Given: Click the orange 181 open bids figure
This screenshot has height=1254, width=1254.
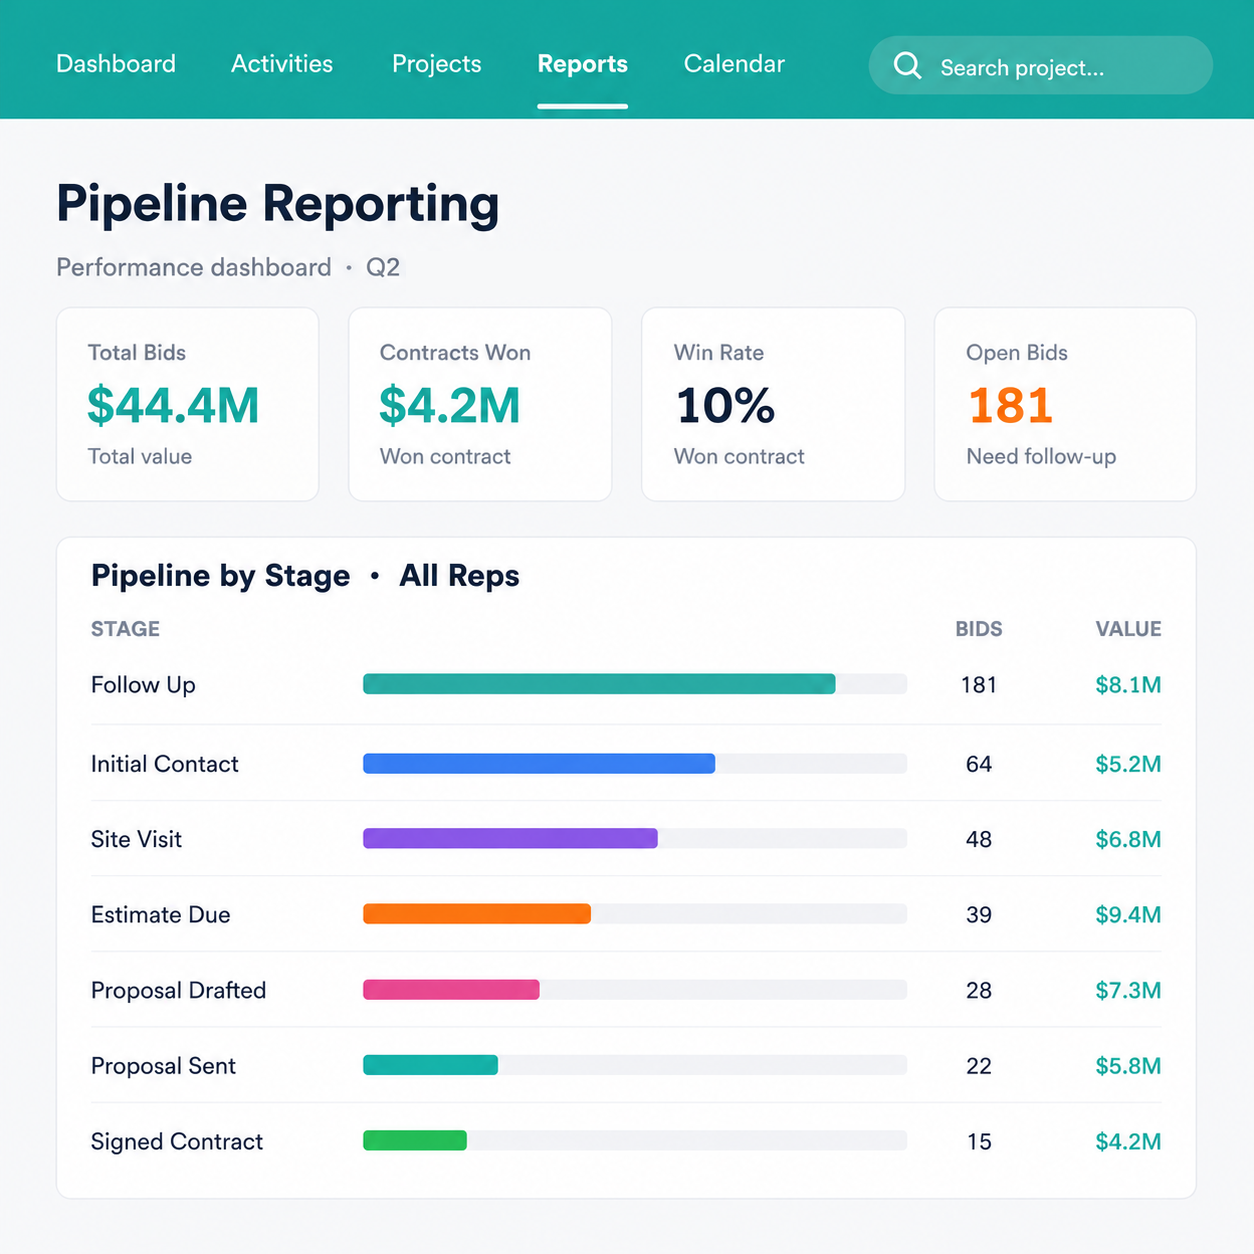Looking at the screenshot, I should coord(1010,405).
